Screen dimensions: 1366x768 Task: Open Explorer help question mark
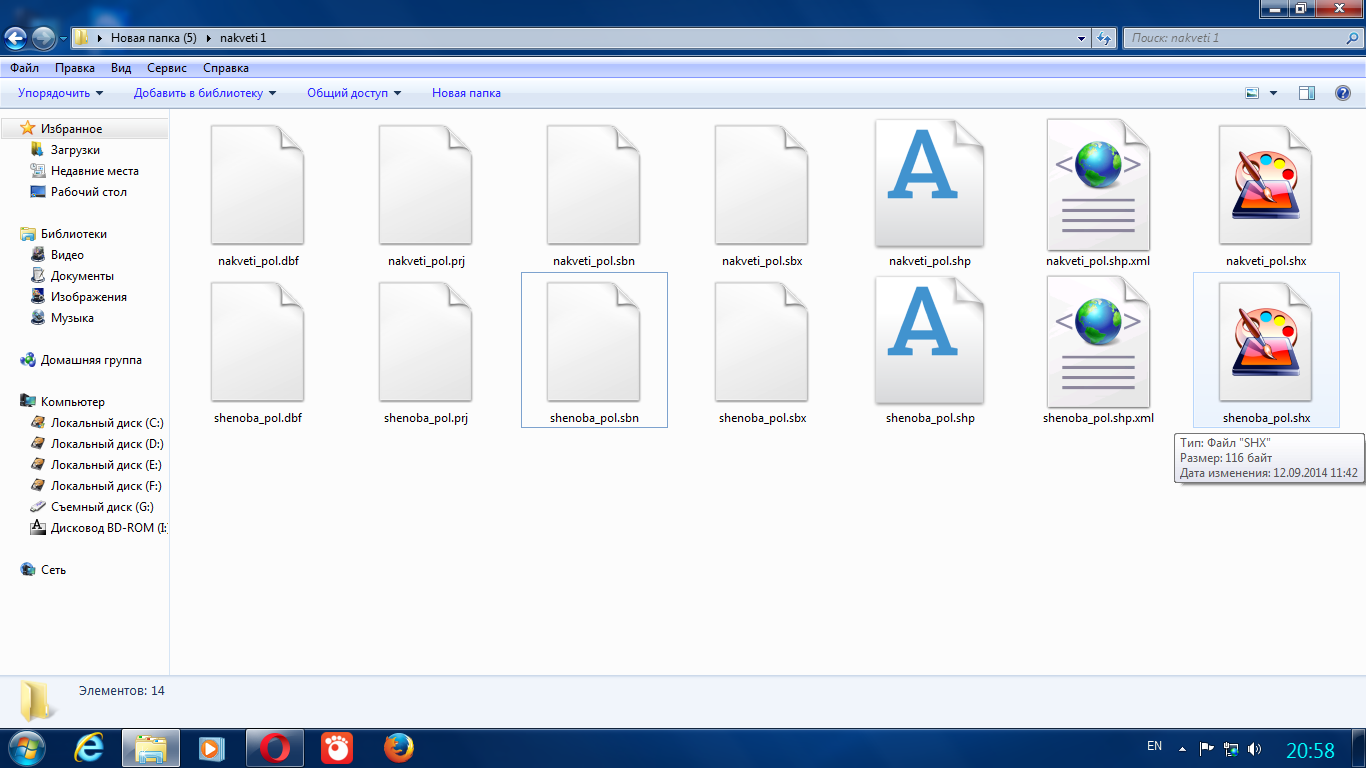[1343, 93]
